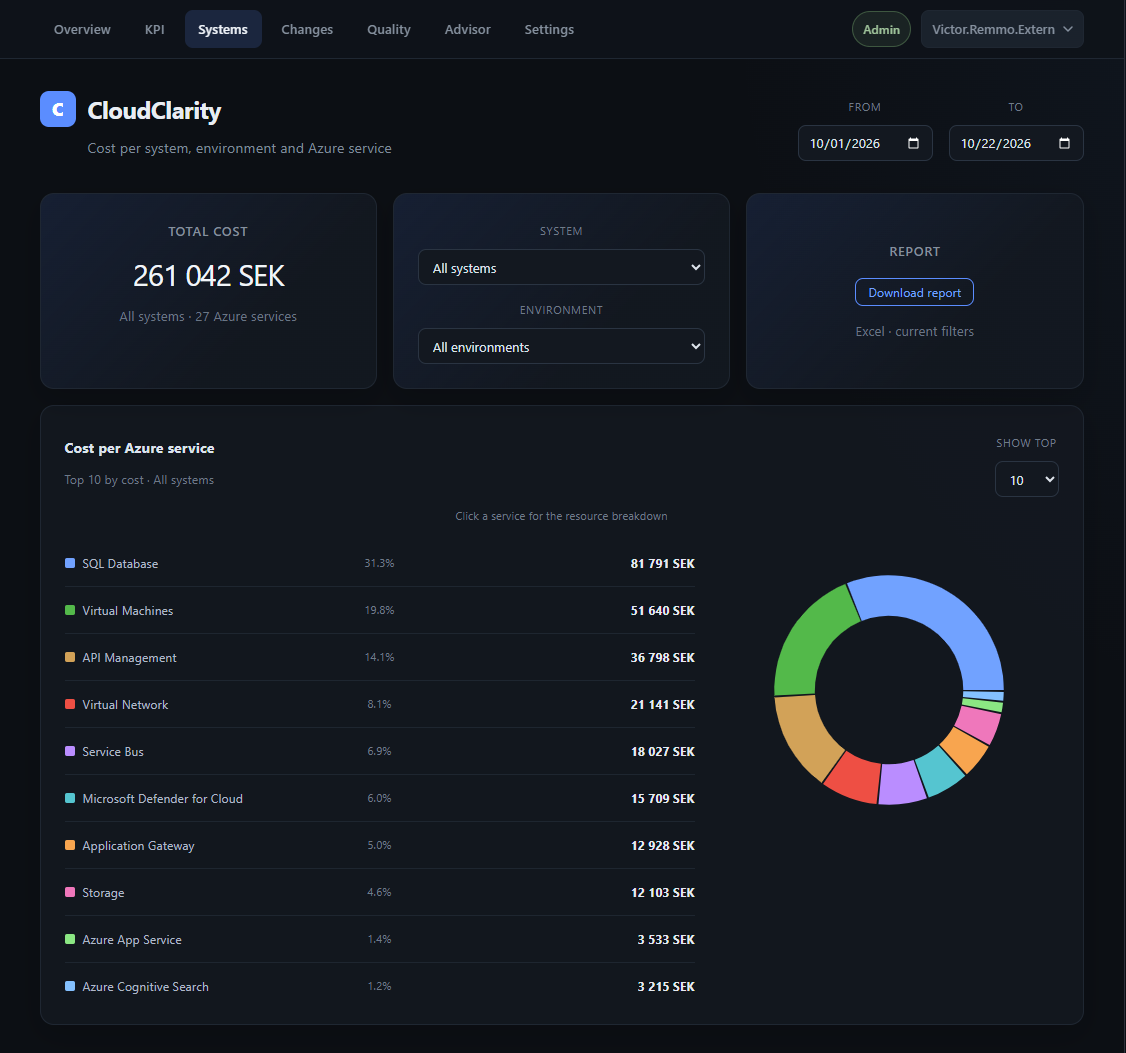1126x1053 pixels.
Task: Open the Show Top 10 dropdown
Action: pyautogui.click(x=1026, y=479)
